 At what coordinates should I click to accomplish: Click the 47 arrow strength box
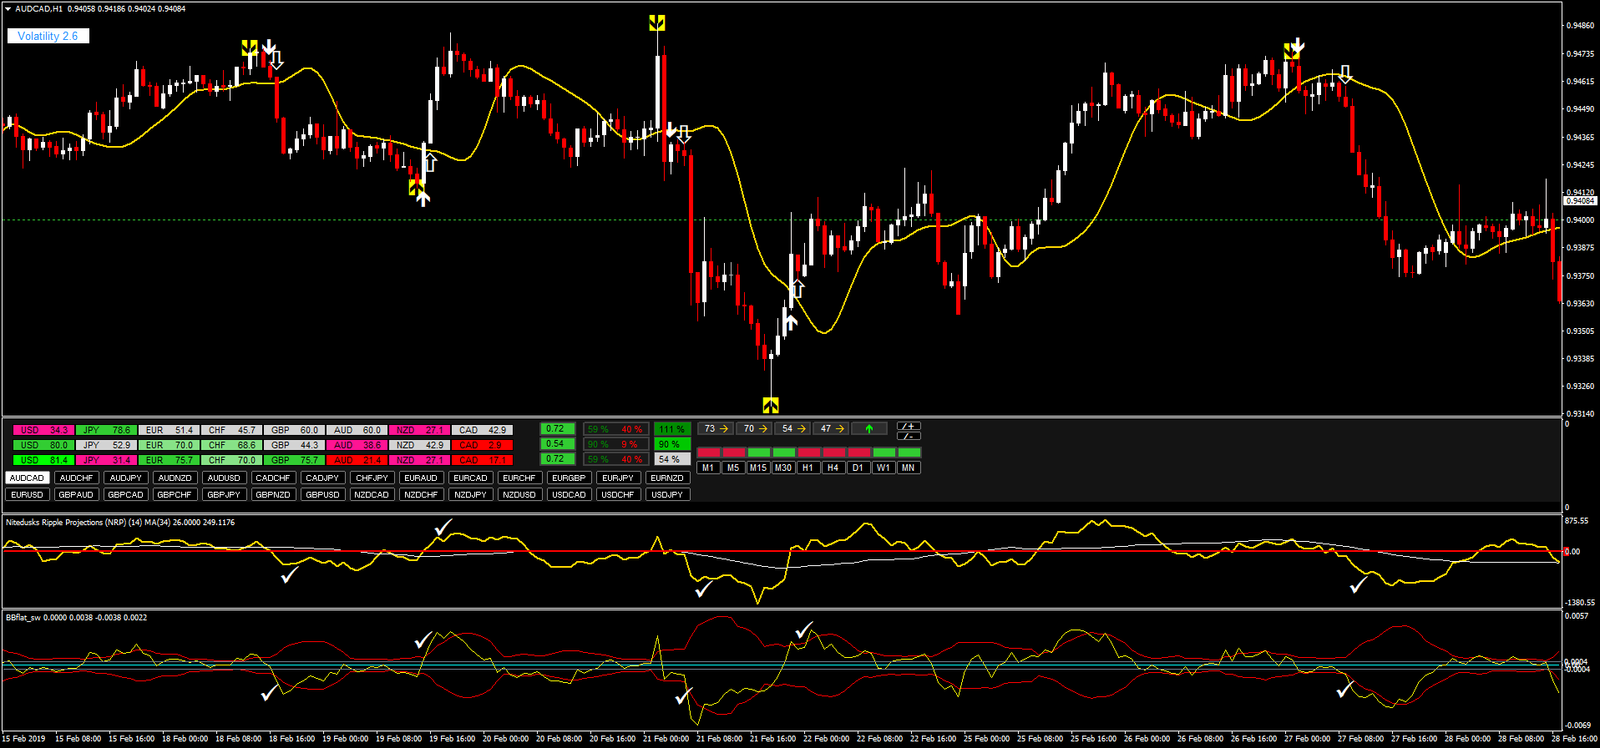point(831,429)
